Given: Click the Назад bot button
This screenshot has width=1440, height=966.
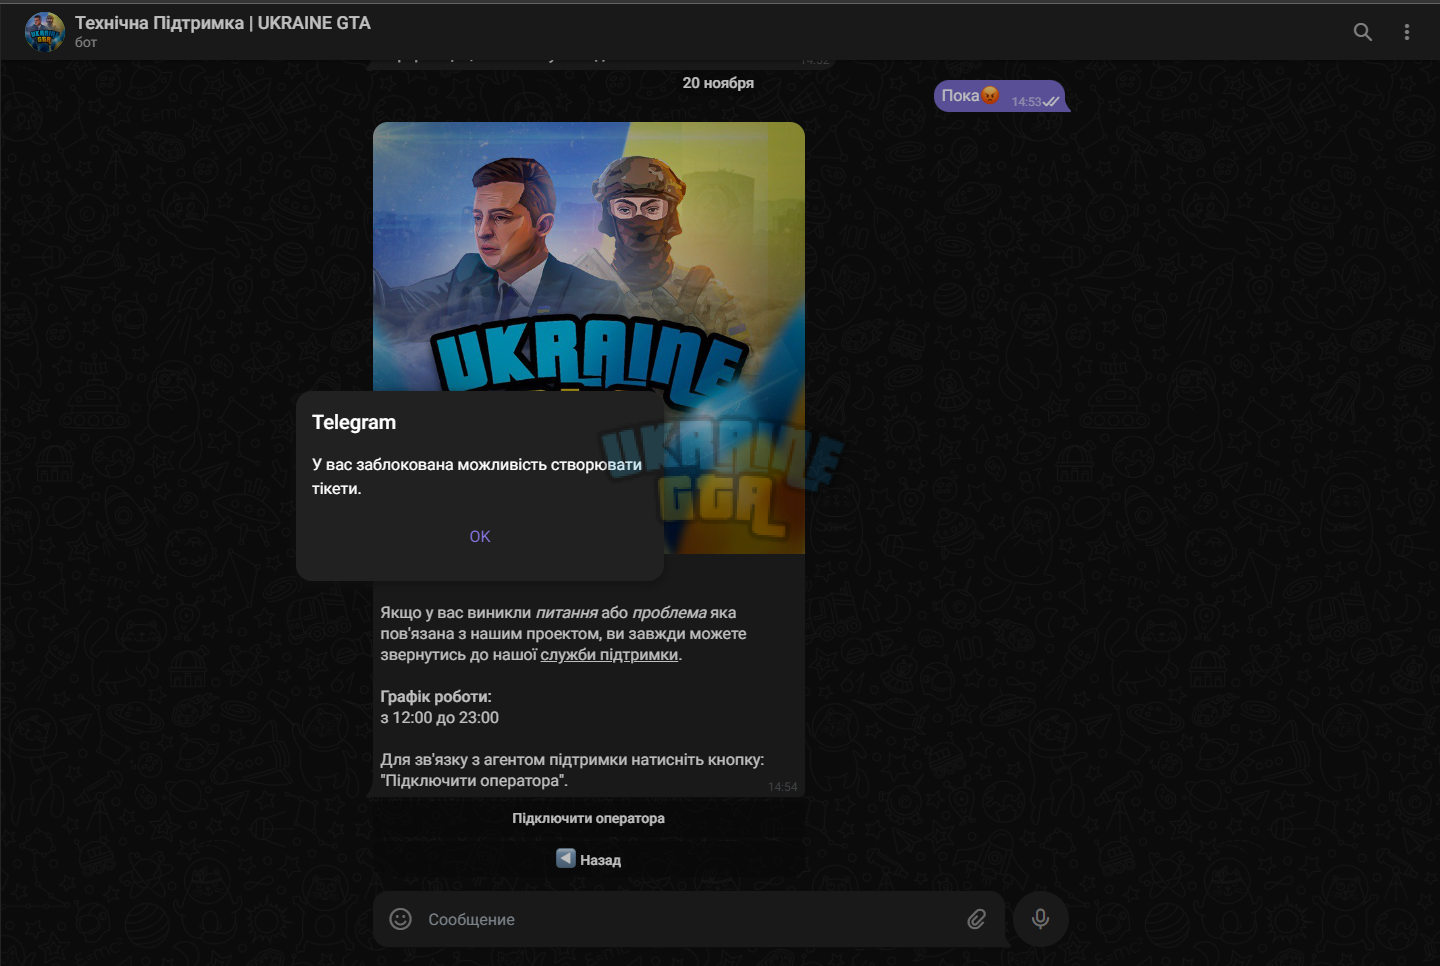Looking at the screenshot, I should tap(588, 860).
